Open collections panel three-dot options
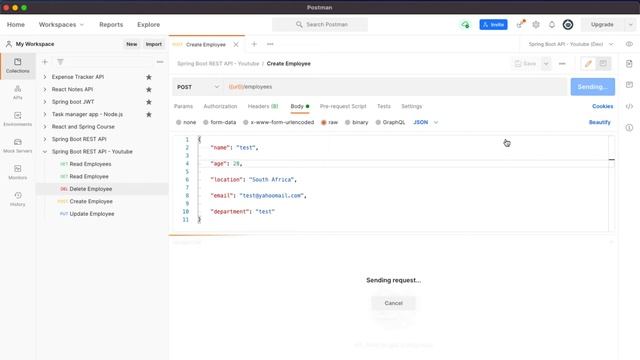The height and width of the screenshot is (360, 640). (160, 62)
